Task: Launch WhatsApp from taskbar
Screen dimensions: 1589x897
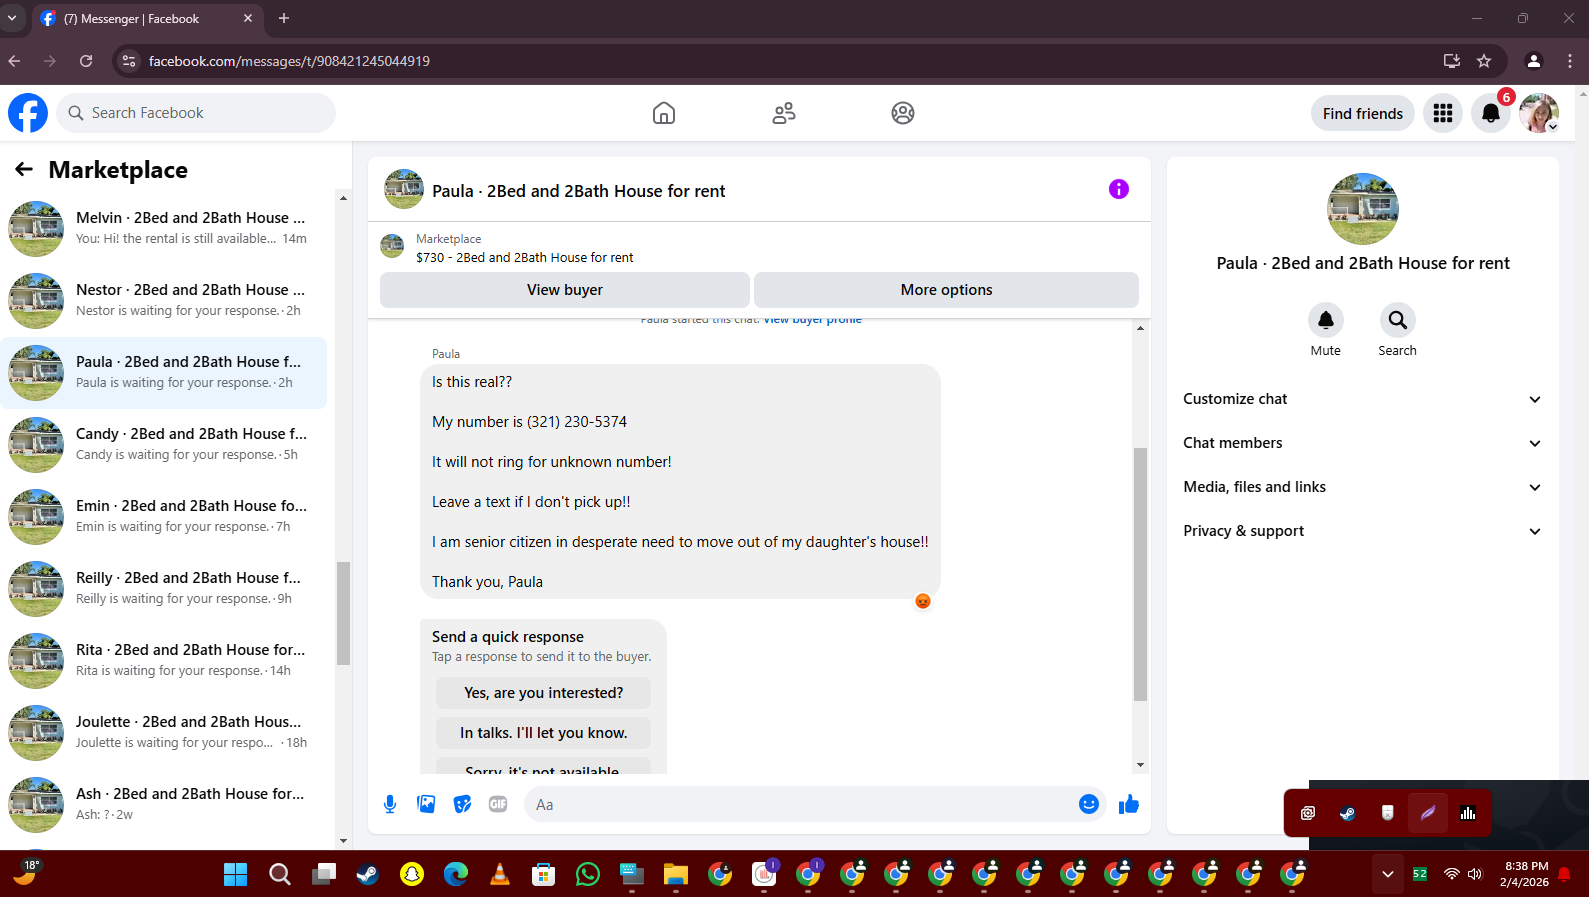Action: [x=588, y=875]
